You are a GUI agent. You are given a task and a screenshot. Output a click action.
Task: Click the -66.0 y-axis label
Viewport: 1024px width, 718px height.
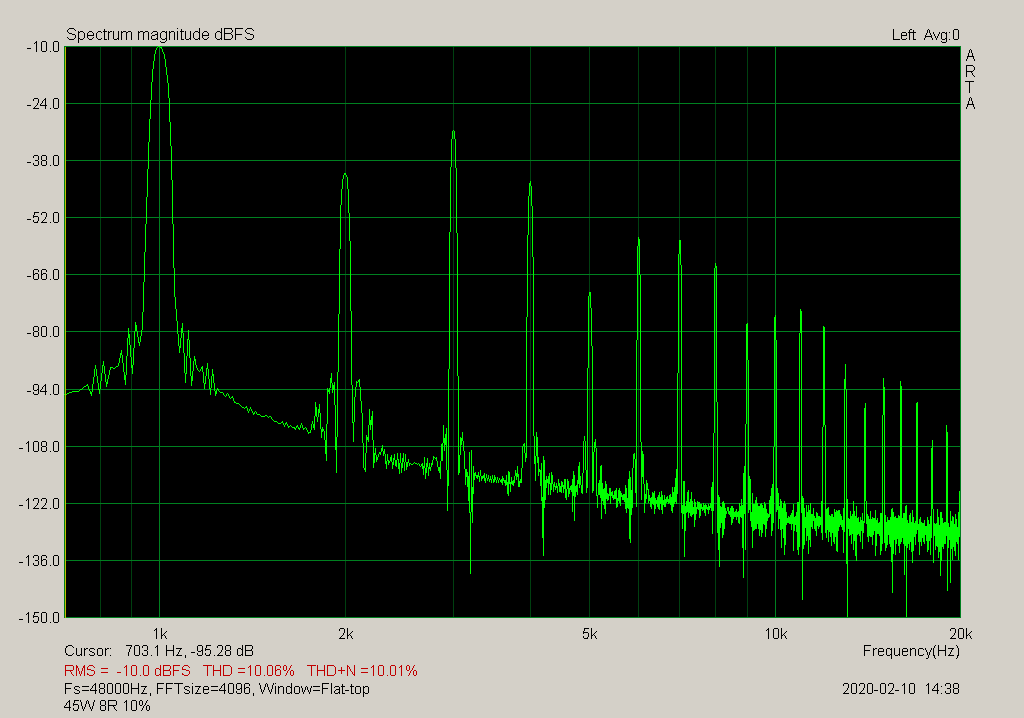click(x=43, y=275)
